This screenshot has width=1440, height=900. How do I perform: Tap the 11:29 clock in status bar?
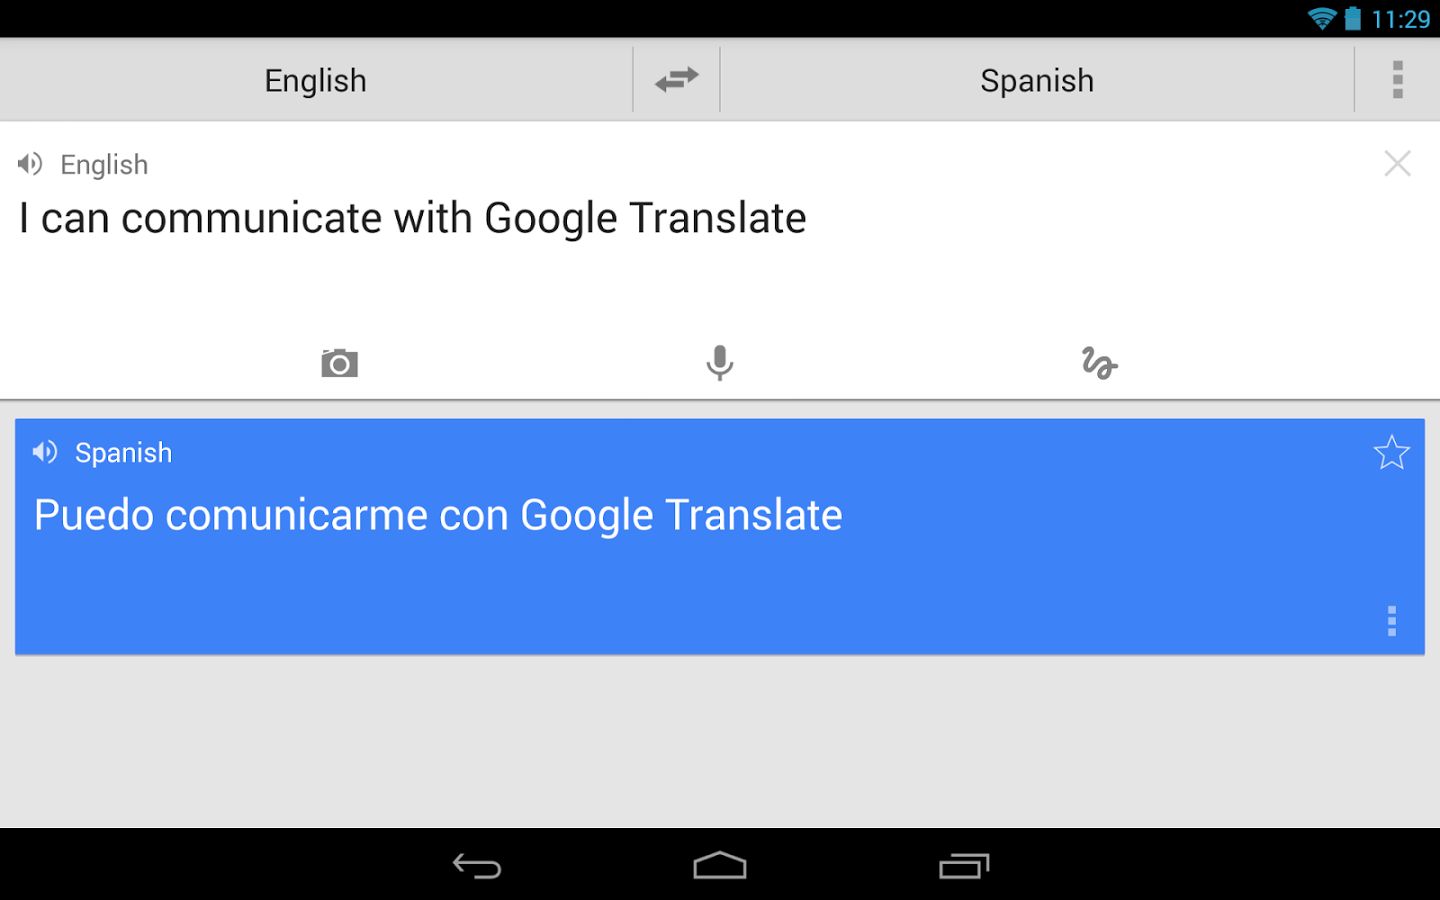point(1400,19)
